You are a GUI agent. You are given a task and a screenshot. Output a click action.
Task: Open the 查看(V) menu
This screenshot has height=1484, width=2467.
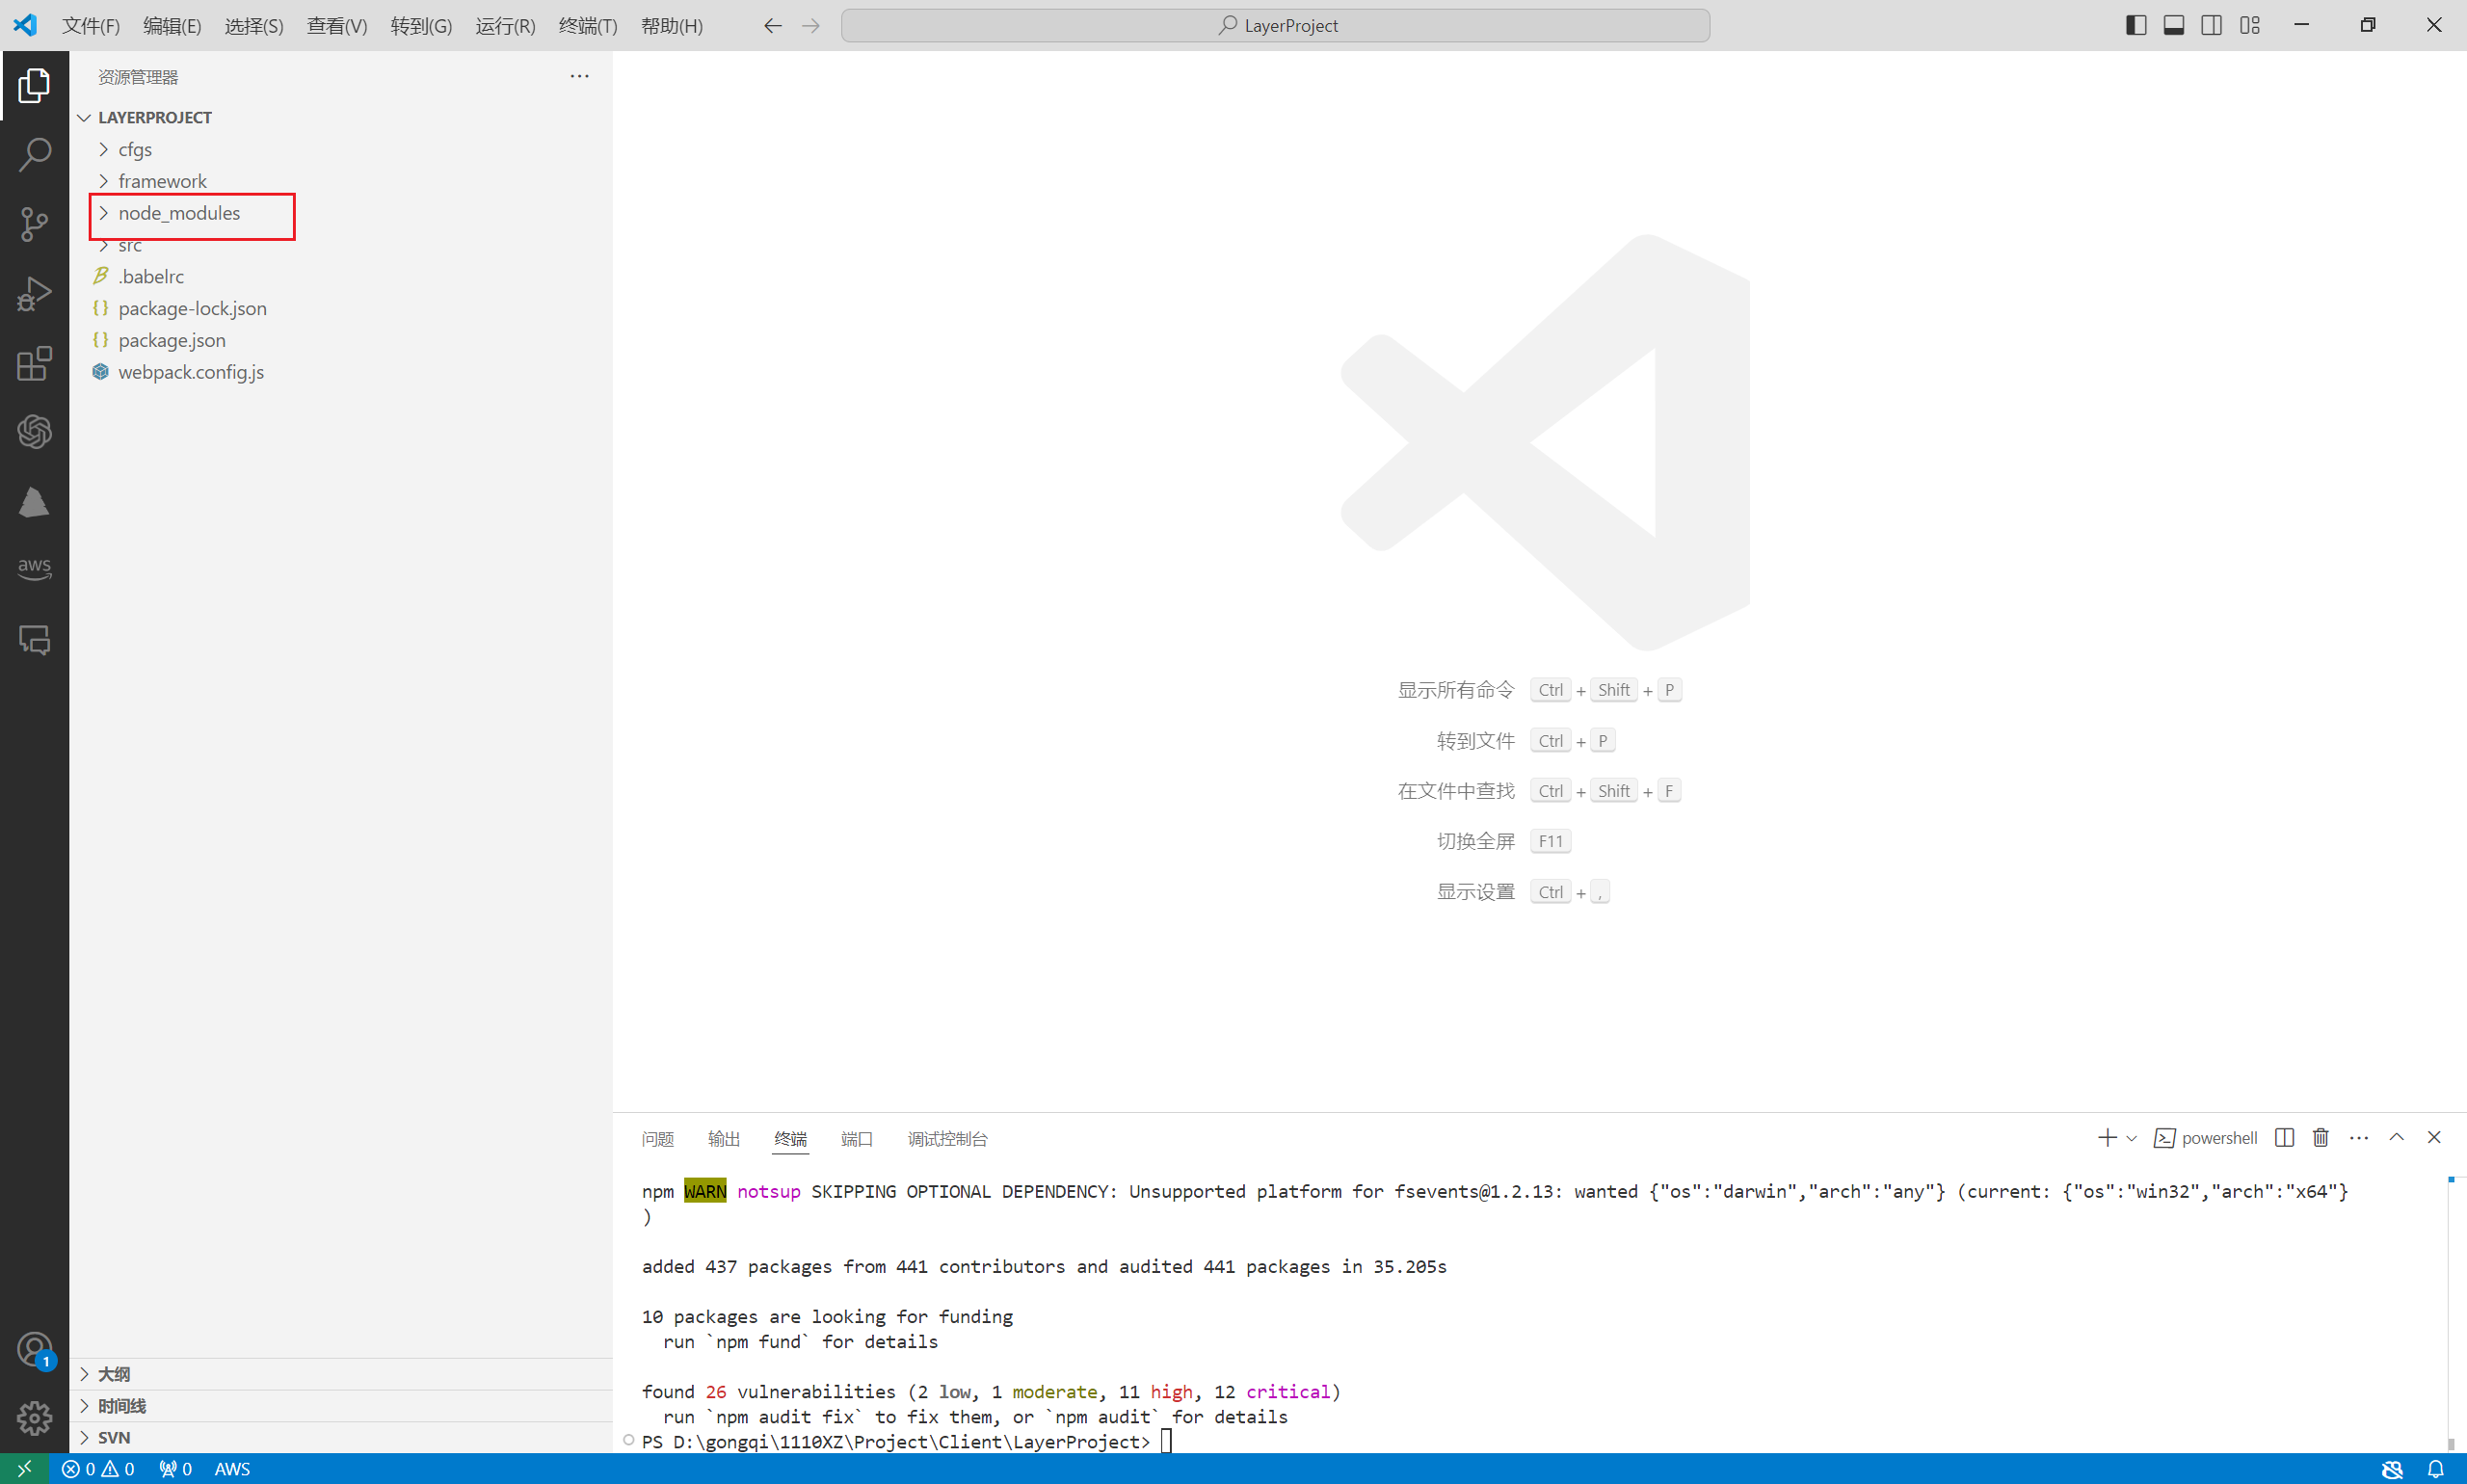tap(337, 25)
